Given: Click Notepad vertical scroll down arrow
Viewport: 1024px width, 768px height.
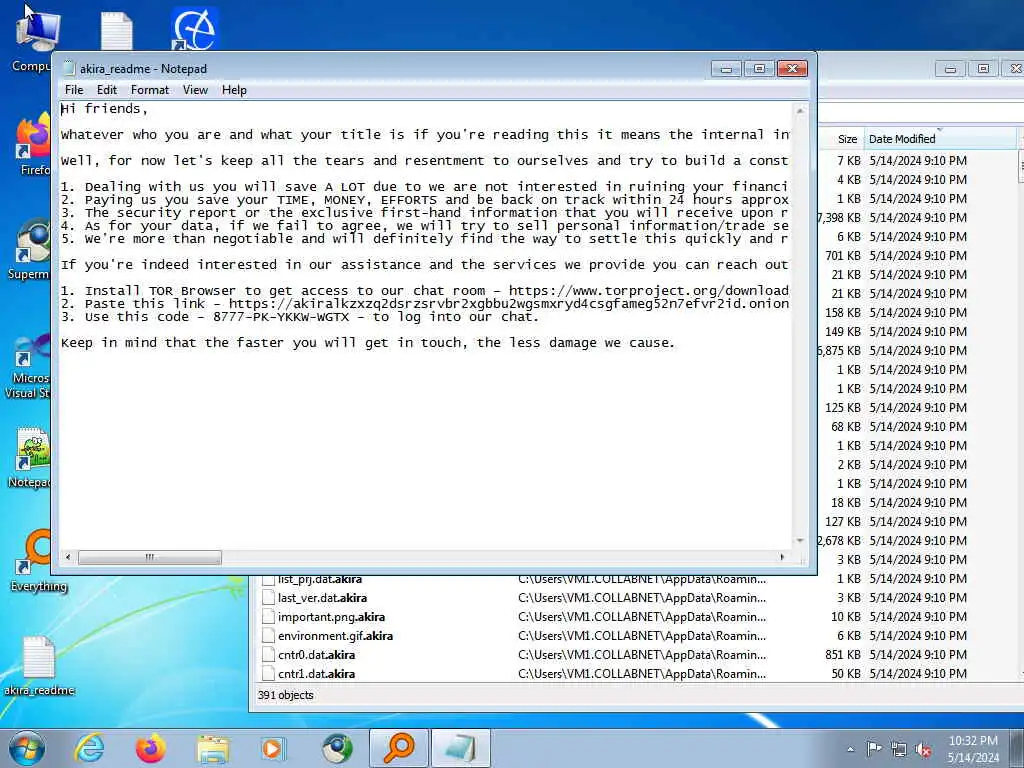Looking at the screenshot, I should pyautogui.click(x=800, y=541).
